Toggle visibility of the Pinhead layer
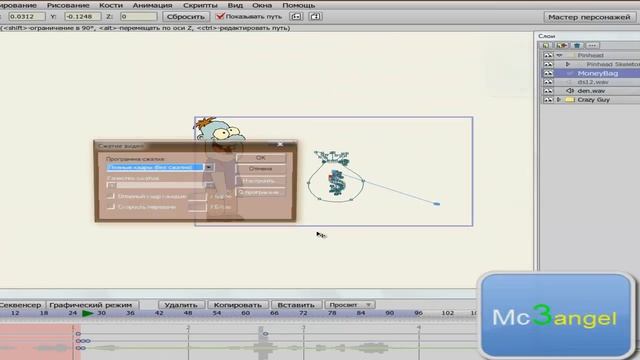640x360 pixels. click(548, 55)
